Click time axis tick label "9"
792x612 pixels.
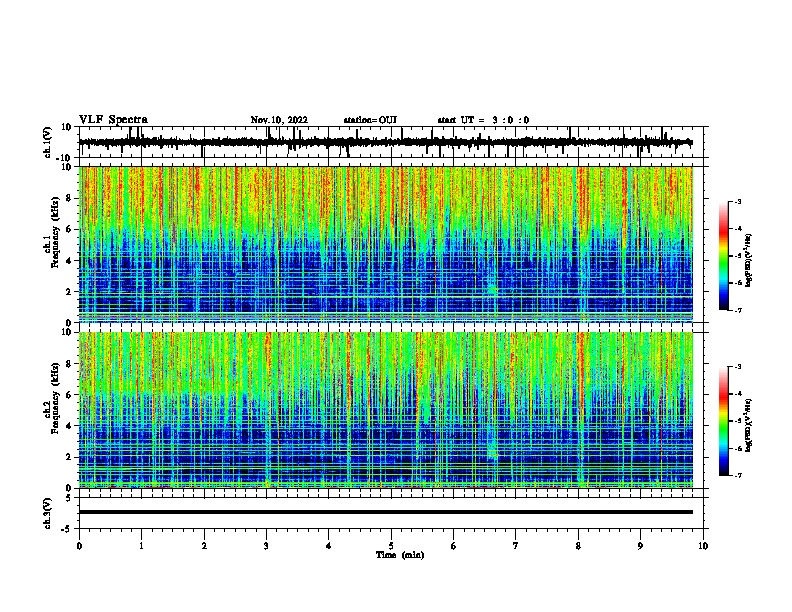pyautogui.click(x=640, y=546)
